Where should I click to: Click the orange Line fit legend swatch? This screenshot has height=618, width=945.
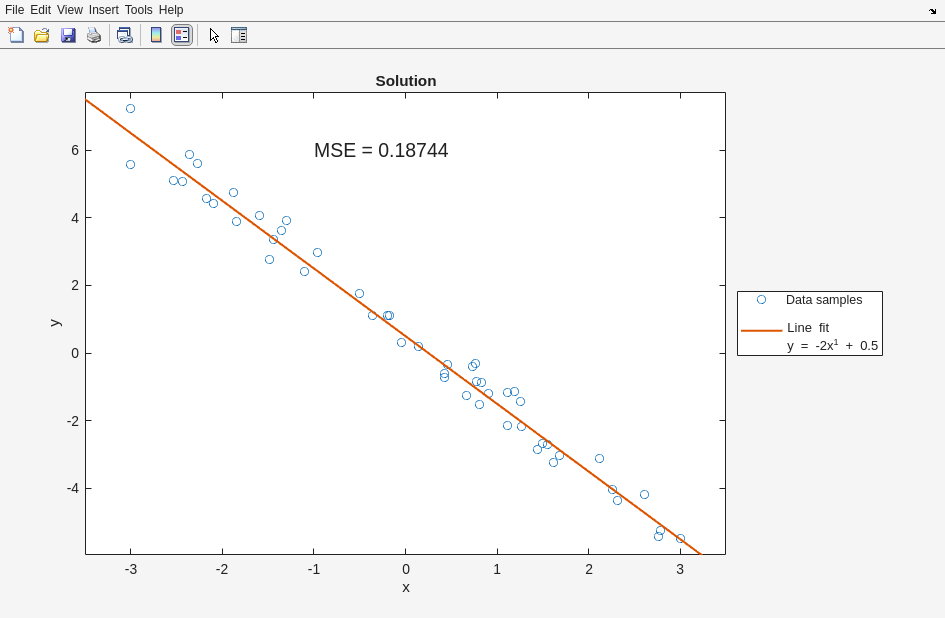[x=761, y=330]
